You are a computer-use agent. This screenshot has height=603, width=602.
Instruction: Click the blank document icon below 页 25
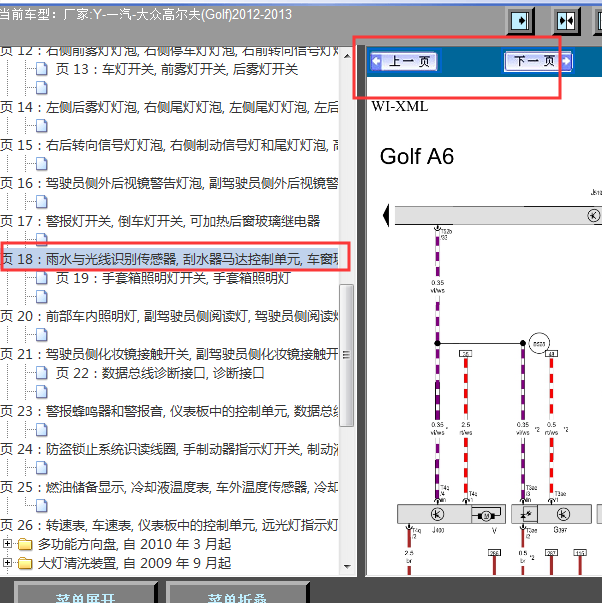42,506
